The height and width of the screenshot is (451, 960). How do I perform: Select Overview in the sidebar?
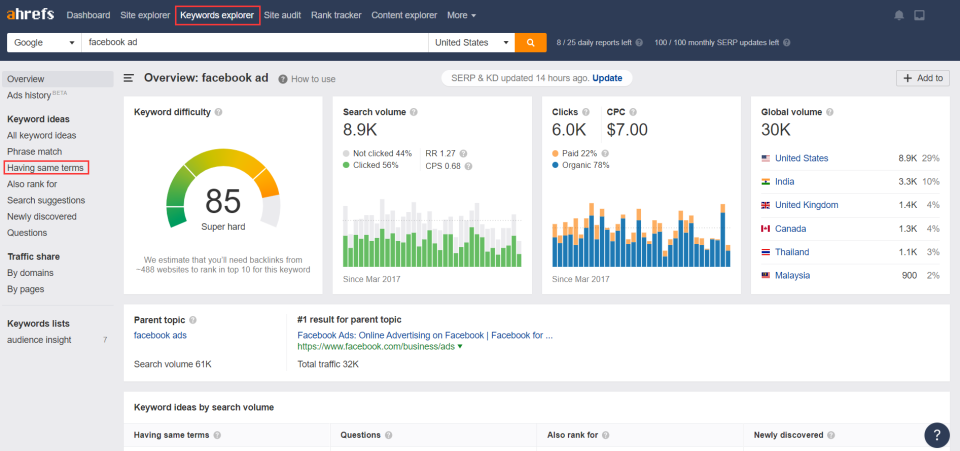tap(58, 79)
